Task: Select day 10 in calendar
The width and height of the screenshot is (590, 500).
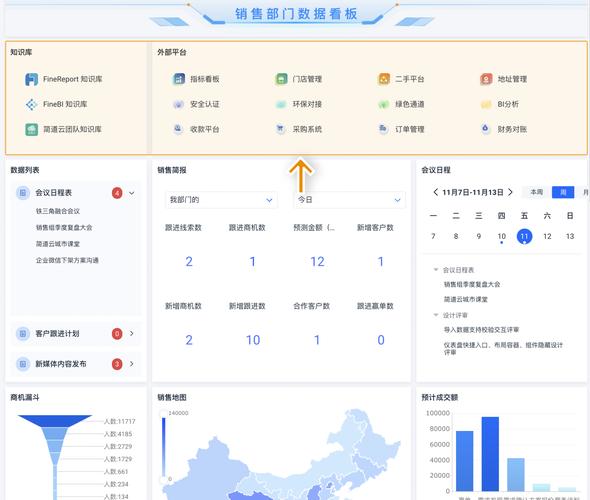Action: point(502,236)
